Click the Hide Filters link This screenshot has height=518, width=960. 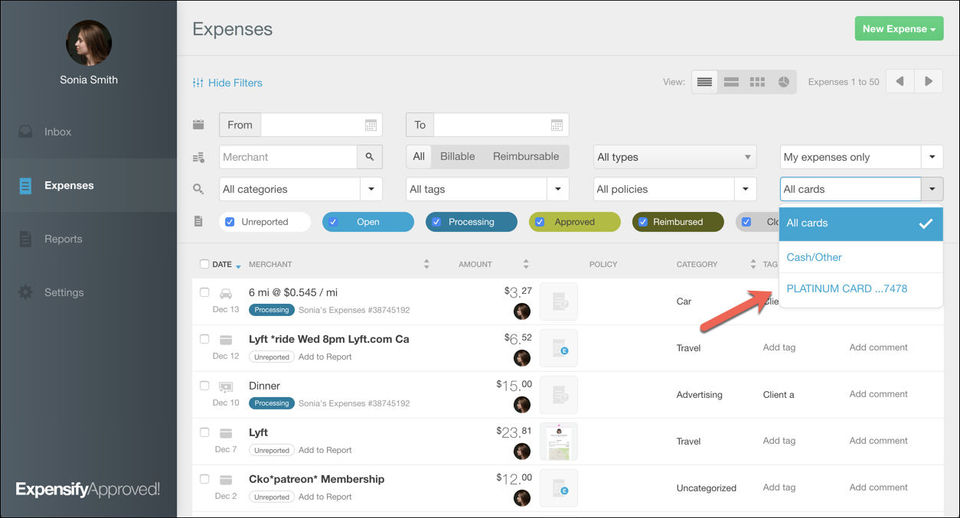(228, 83)
